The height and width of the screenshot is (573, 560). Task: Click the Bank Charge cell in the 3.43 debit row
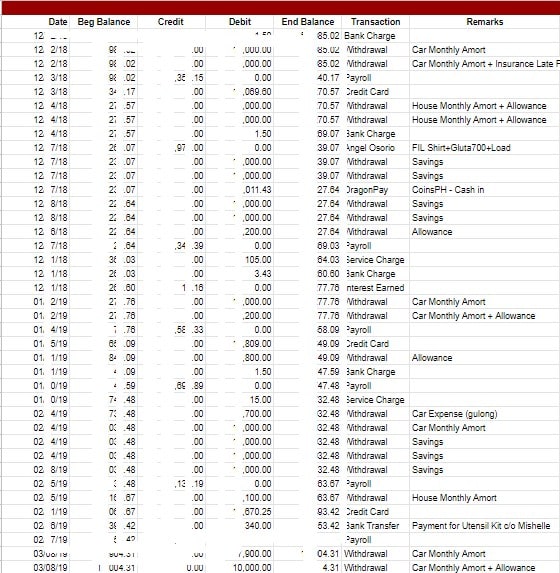point(375,274)
